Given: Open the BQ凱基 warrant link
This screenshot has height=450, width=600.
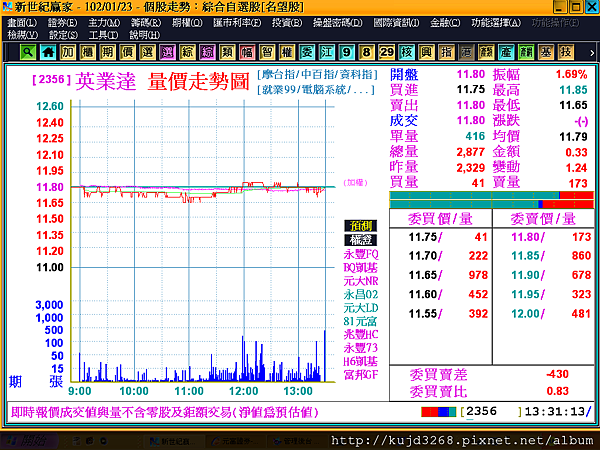Looking at the screenshot, I should click(360, 267).
